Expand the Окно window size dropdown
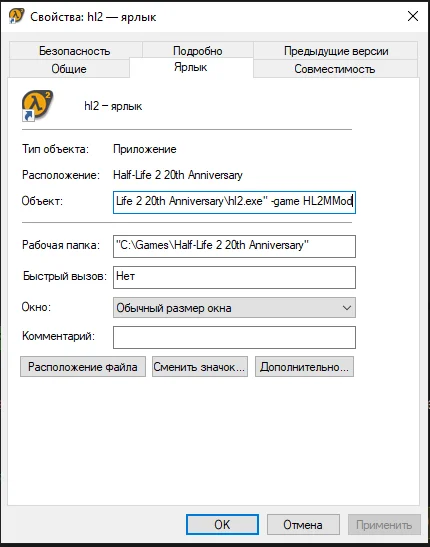This screenshot has width=430, height=547. point(234,308)
